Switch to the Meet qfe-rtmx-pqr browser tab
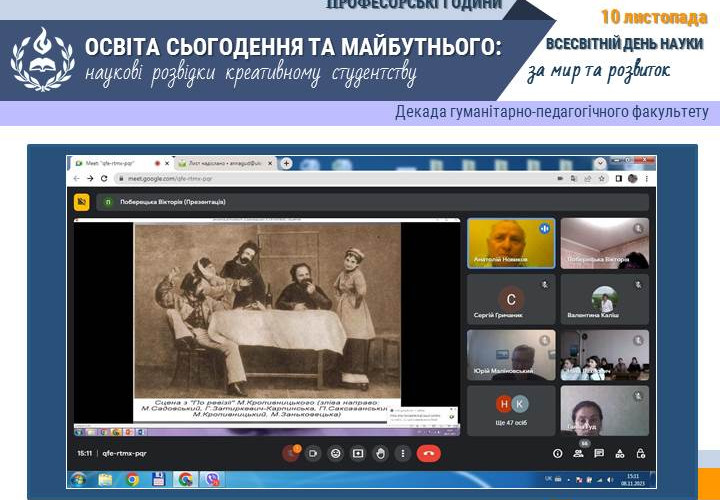The height and width of the screenshot is (500, 720). (x=119, y=163)
